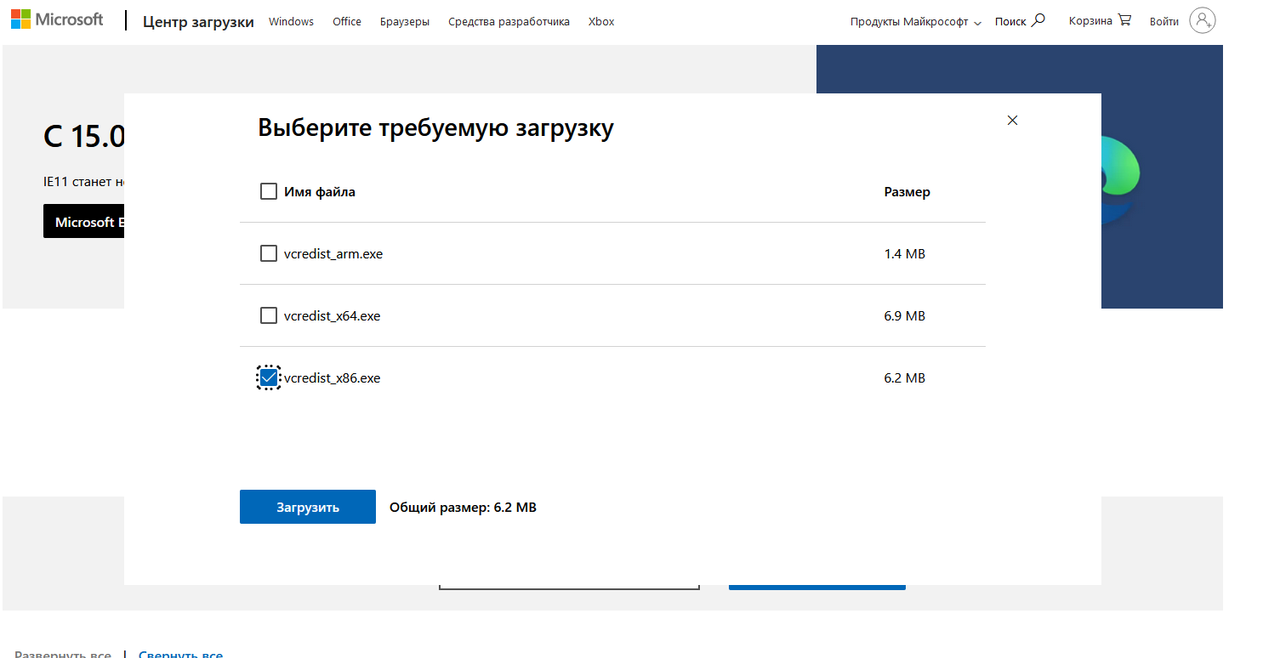This screenshot has width=1280, height=658.
Task: Click vcredist_x64.exe file name
Action: point(332,316)
